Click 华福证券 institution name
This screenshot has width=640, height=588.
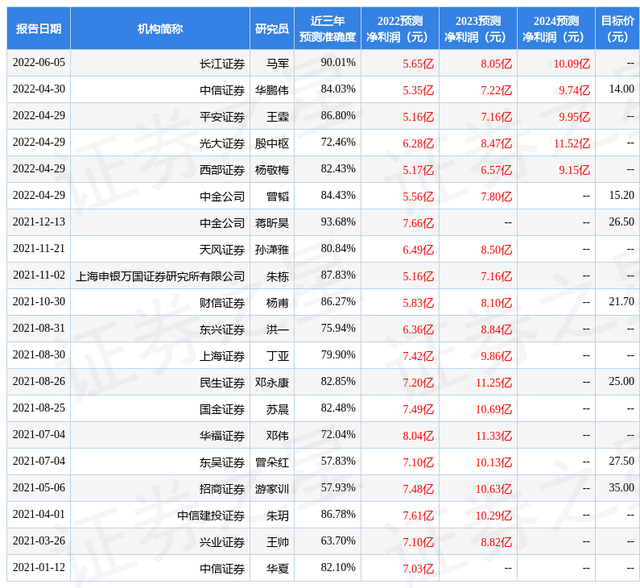pyautogui.click(x=222, y=436)
